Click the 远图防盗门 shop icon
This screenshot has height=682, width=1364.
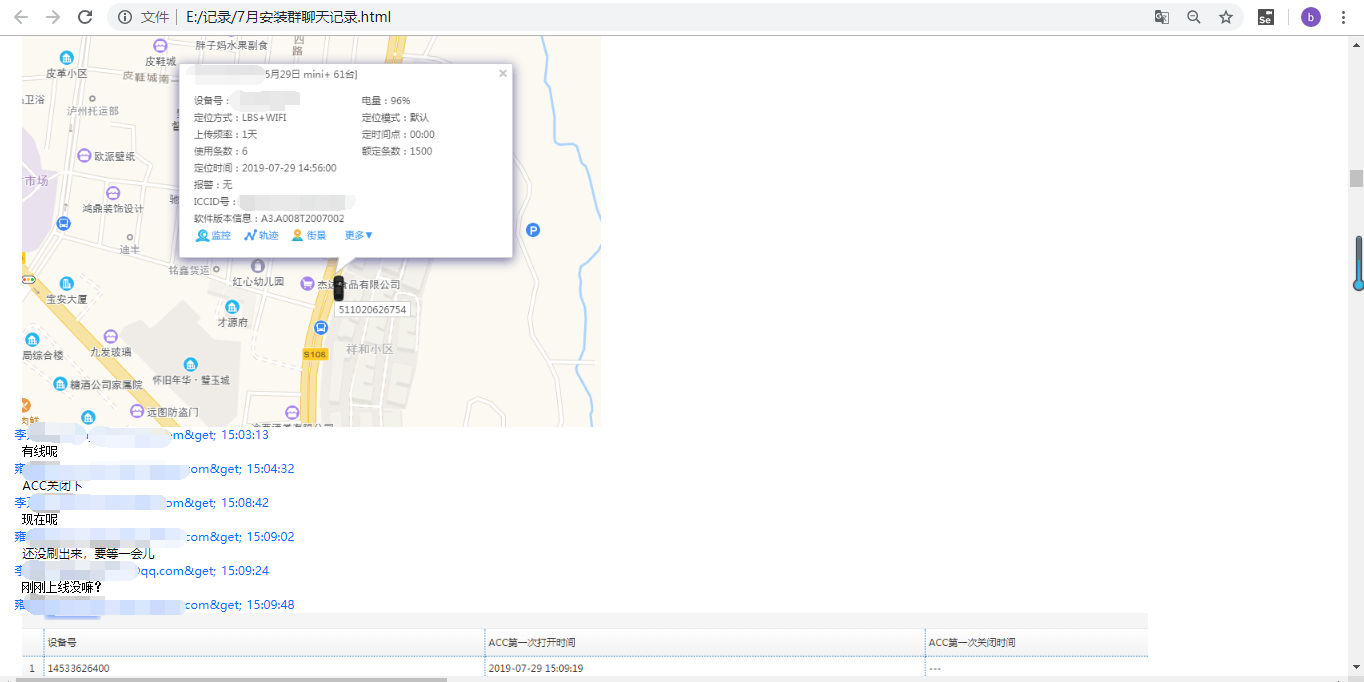(137, 411)
